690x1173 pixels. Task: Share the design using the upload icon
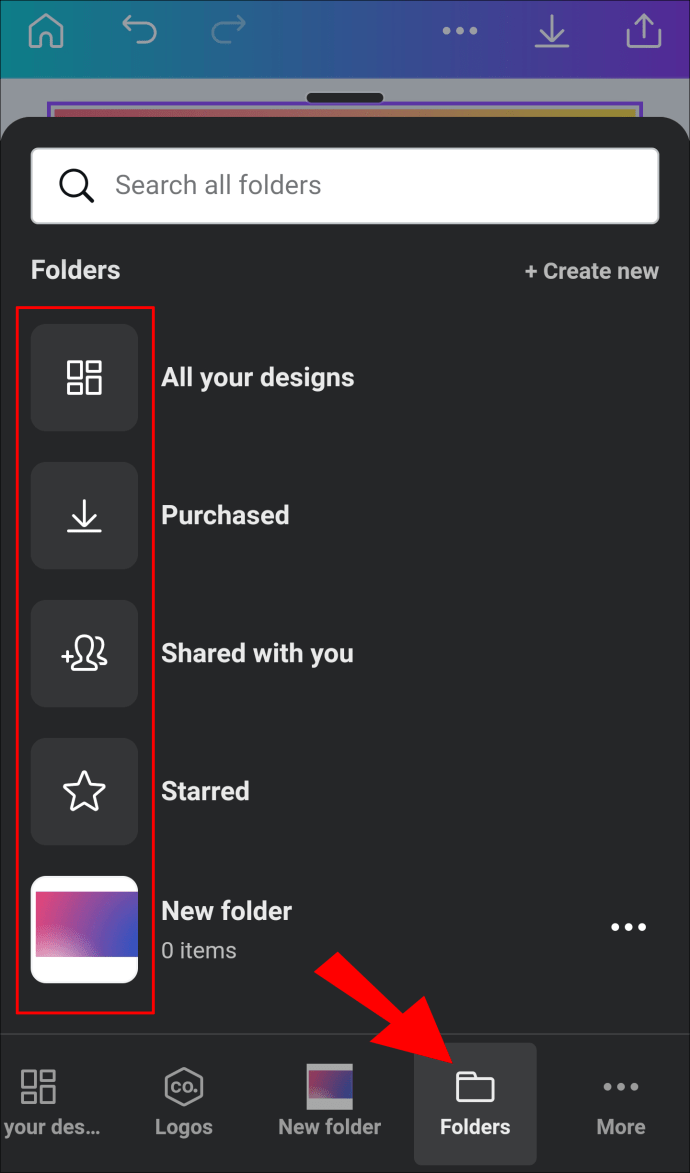(x=644, y=31)
